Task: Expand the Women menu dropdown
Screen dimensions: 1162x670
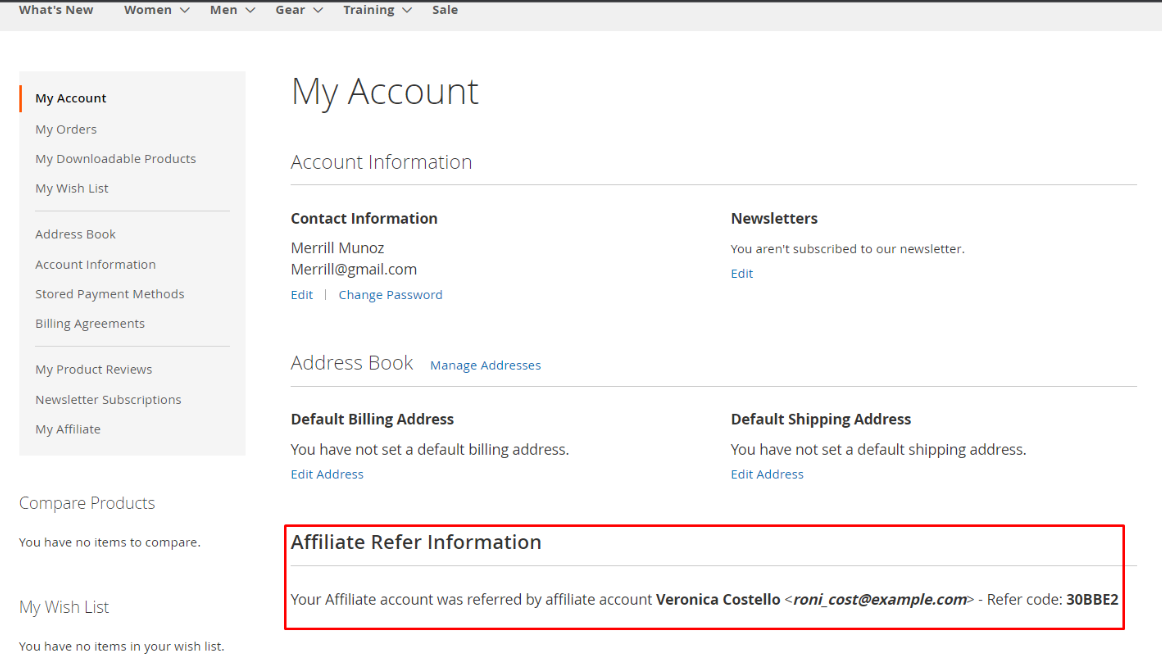Action: click(x=156, y=10)
